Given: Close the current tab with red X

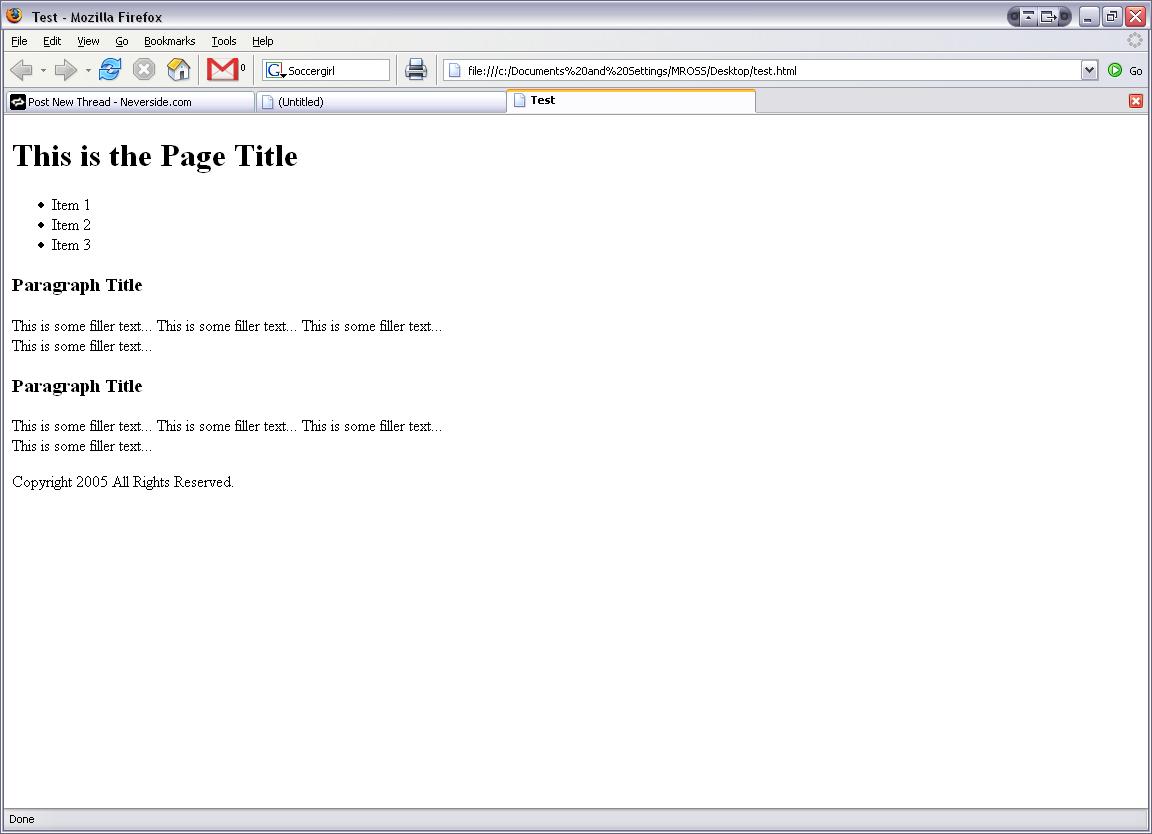Looking at the screenshot, I should (x=1136, y=101).
